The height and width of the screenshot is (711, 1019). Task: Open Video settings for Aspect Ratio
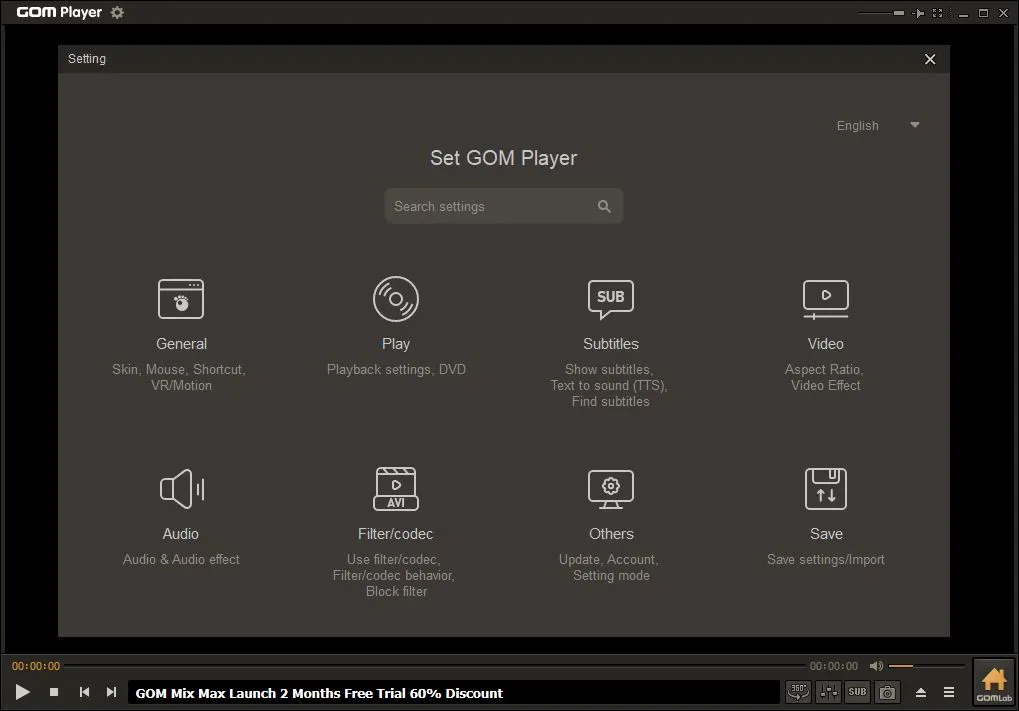(x=825, y=299)
